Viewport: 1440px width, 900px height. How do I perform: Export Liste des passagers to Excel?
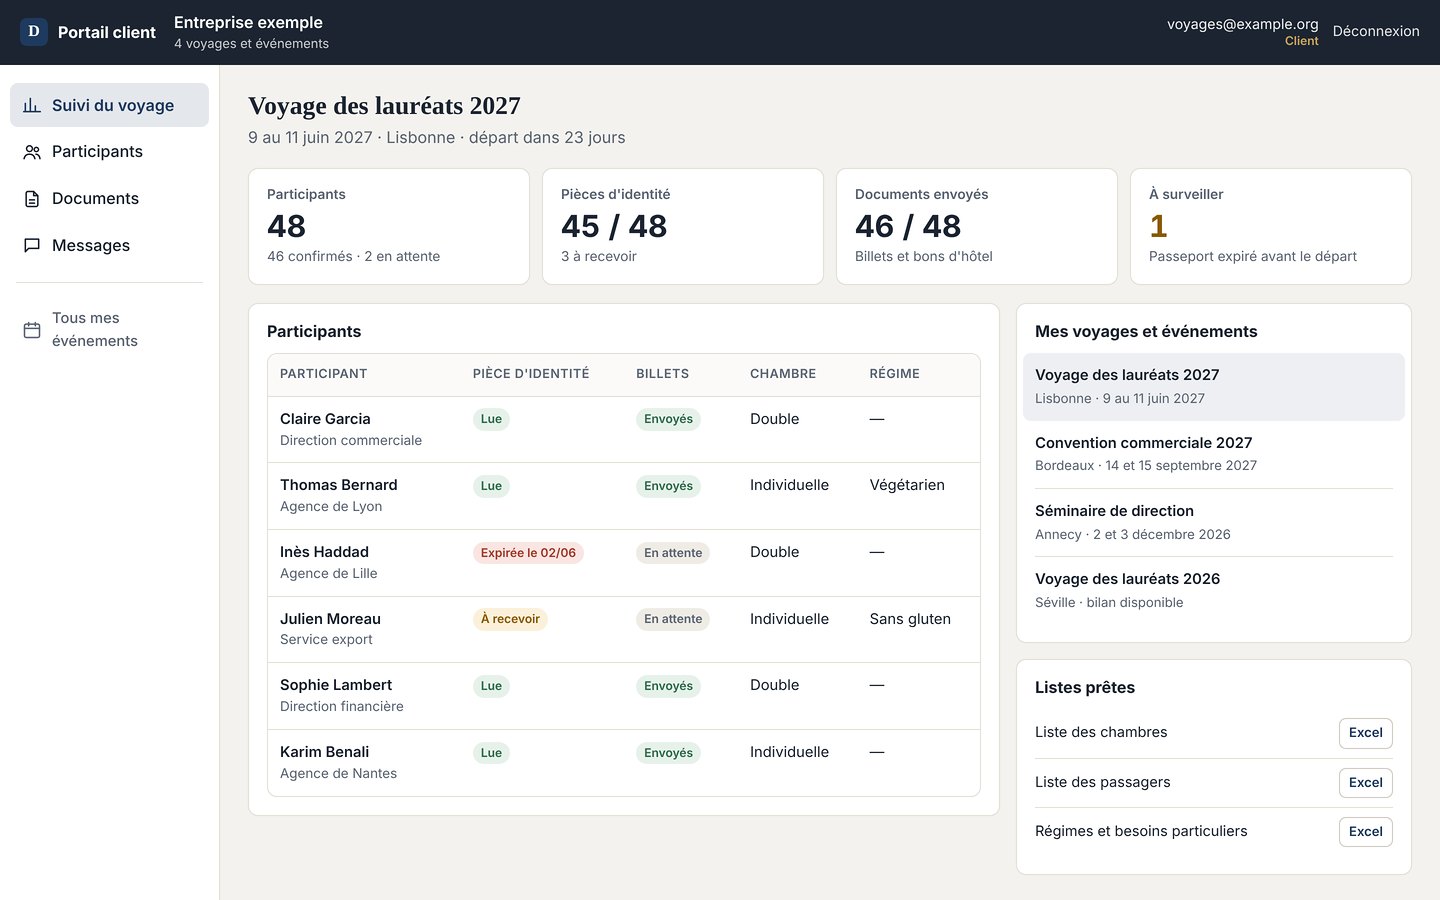coord(1366,783)
